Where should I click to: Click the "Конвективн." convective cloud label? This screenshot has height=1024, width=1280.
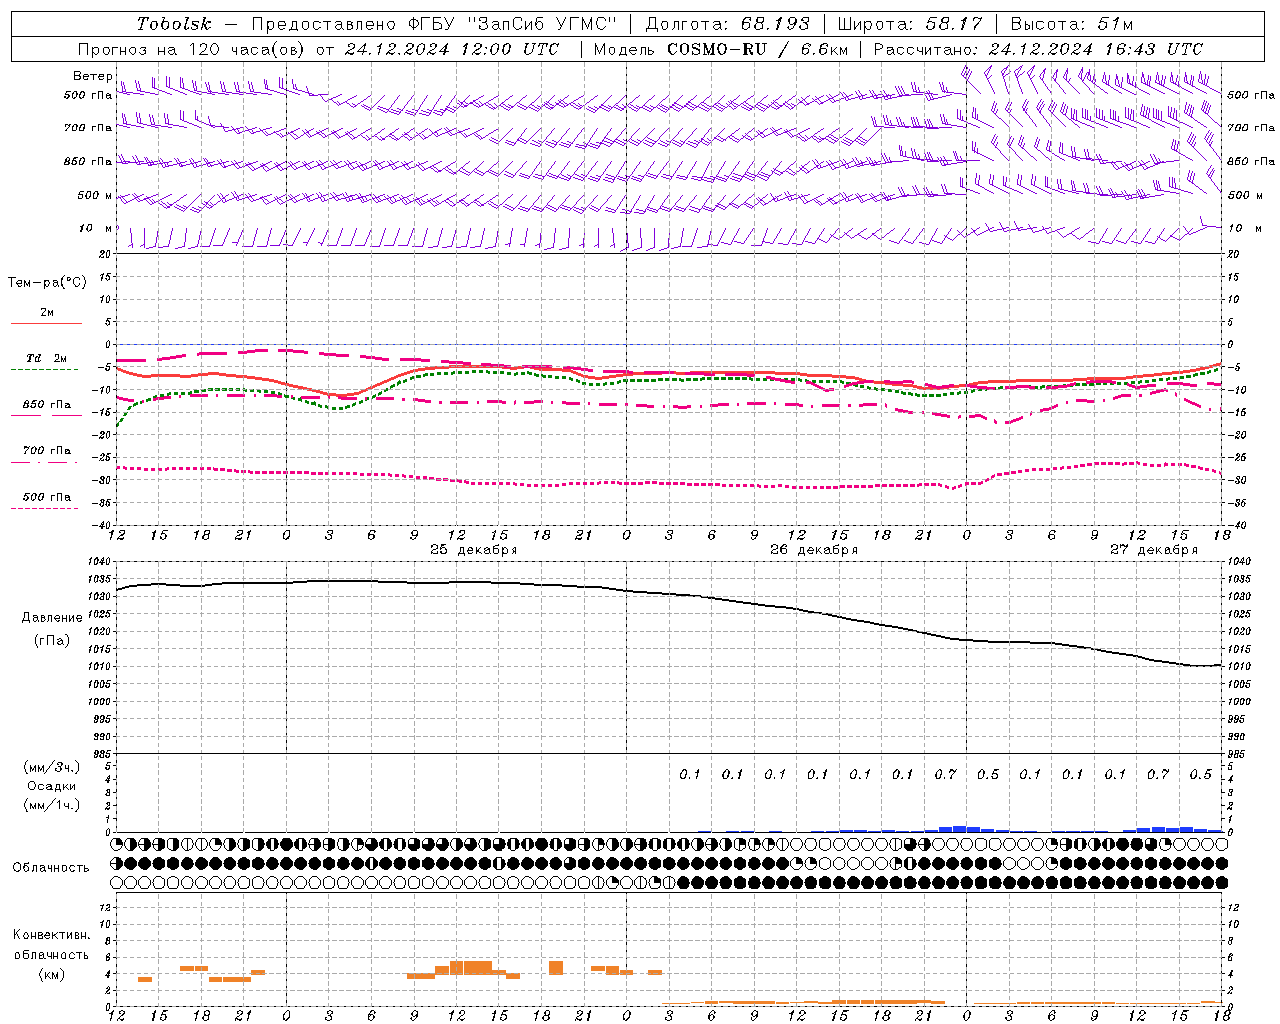(x=51, y=935)
